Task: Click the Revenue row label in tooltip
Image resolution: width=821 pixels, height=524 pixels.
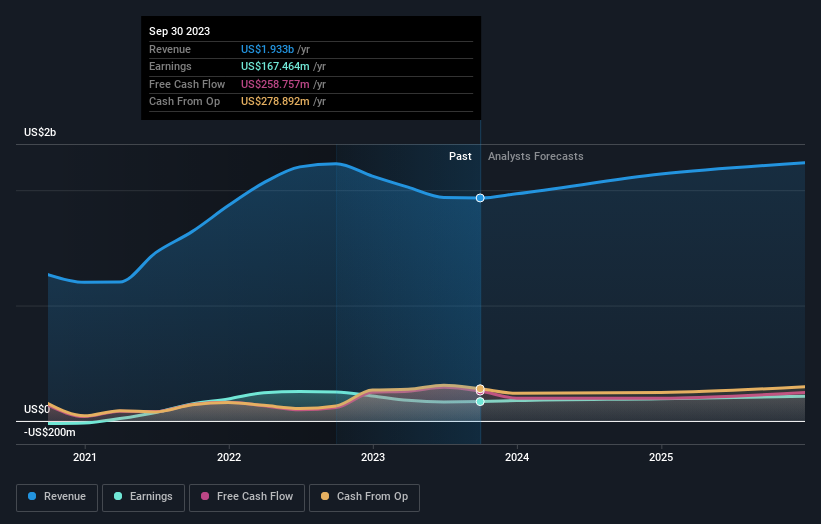Action: (170, 49)
